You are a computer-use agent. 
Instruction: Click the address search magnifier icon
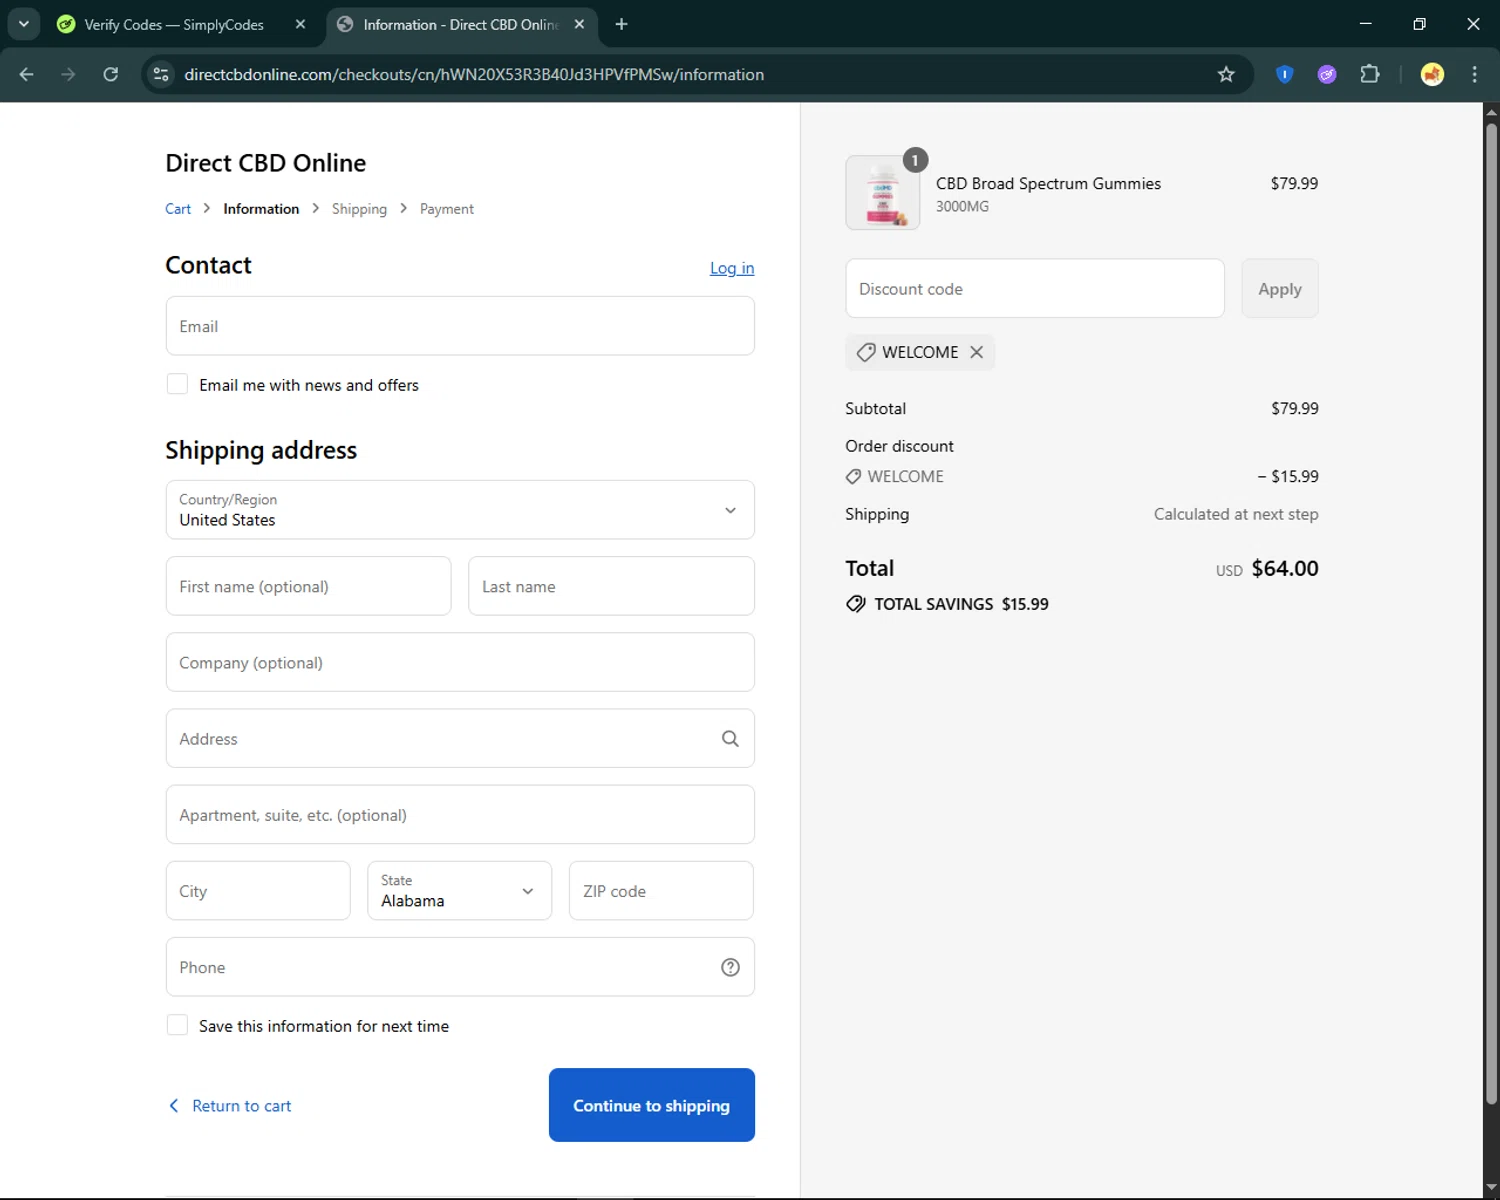pyautogui.click(x=730, y=738)
